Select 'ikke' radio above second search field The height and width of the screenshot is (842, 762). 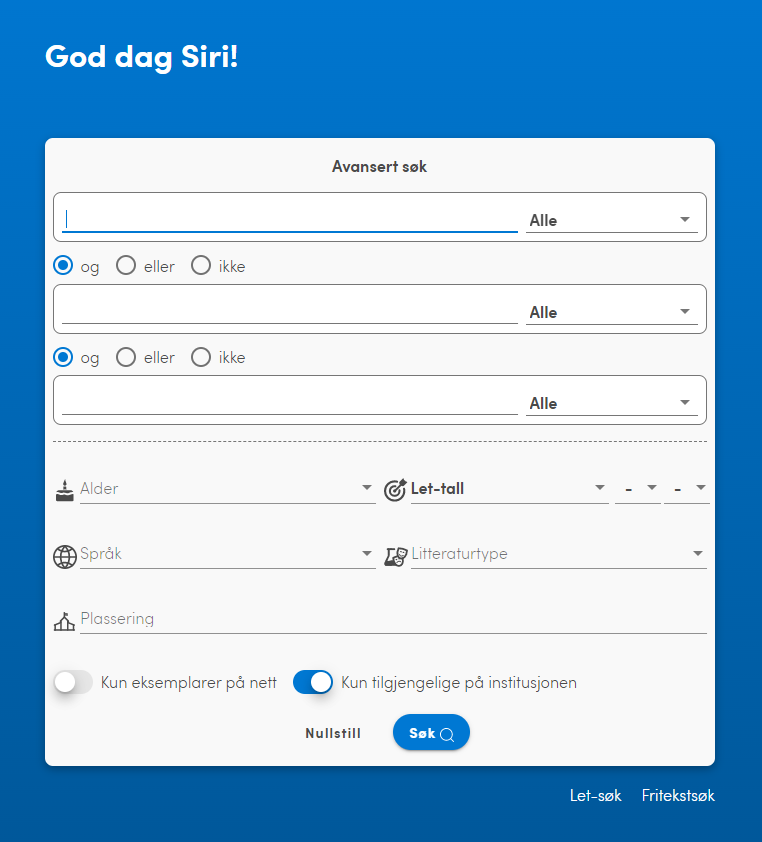click(201, 265)
